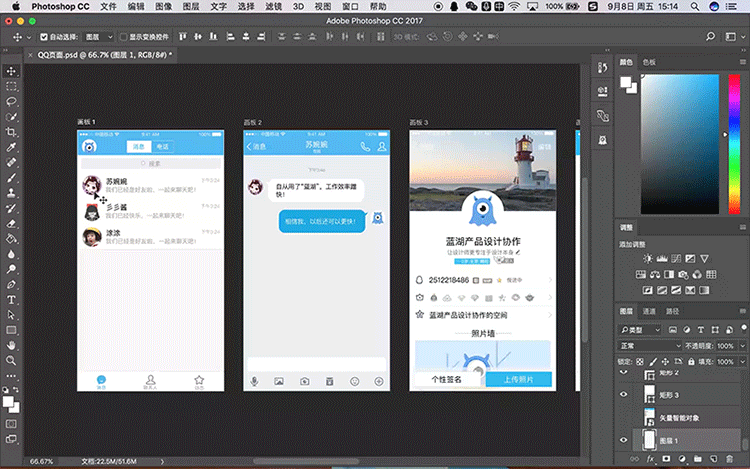Select the Clone Stamp tool

click(11, 193)
